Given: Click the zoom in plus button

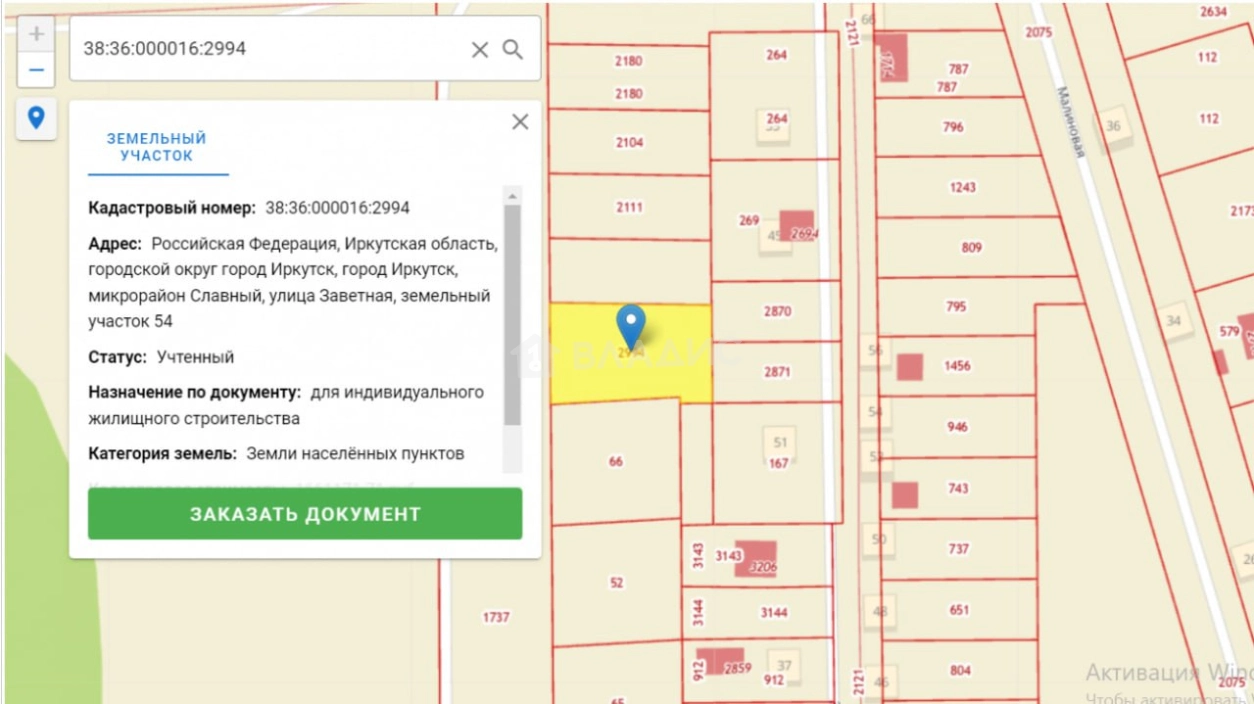Looking at the screenshot, I should click(36, 34).
